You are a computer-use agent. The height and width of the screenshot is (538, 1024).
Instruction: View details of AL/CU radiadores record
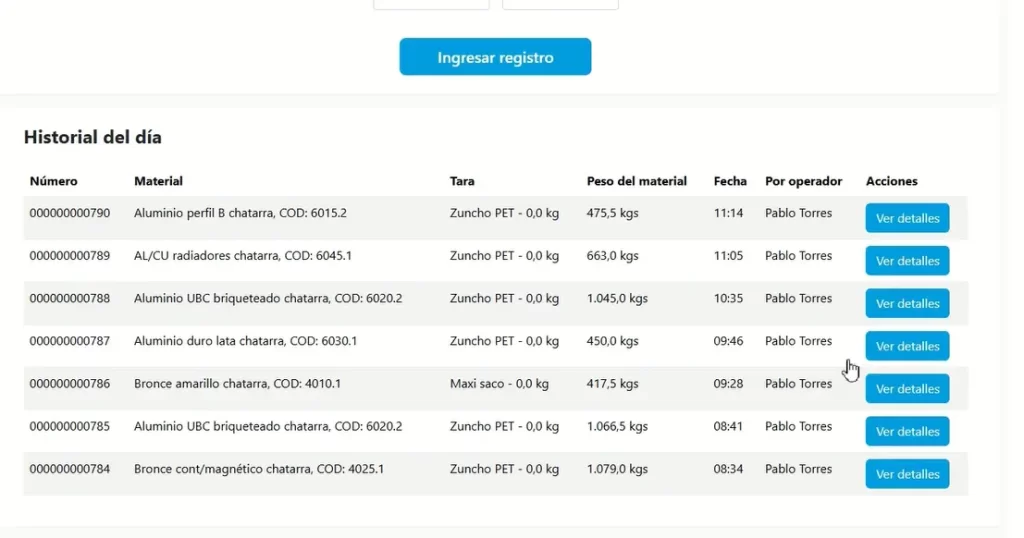point(907,261)
